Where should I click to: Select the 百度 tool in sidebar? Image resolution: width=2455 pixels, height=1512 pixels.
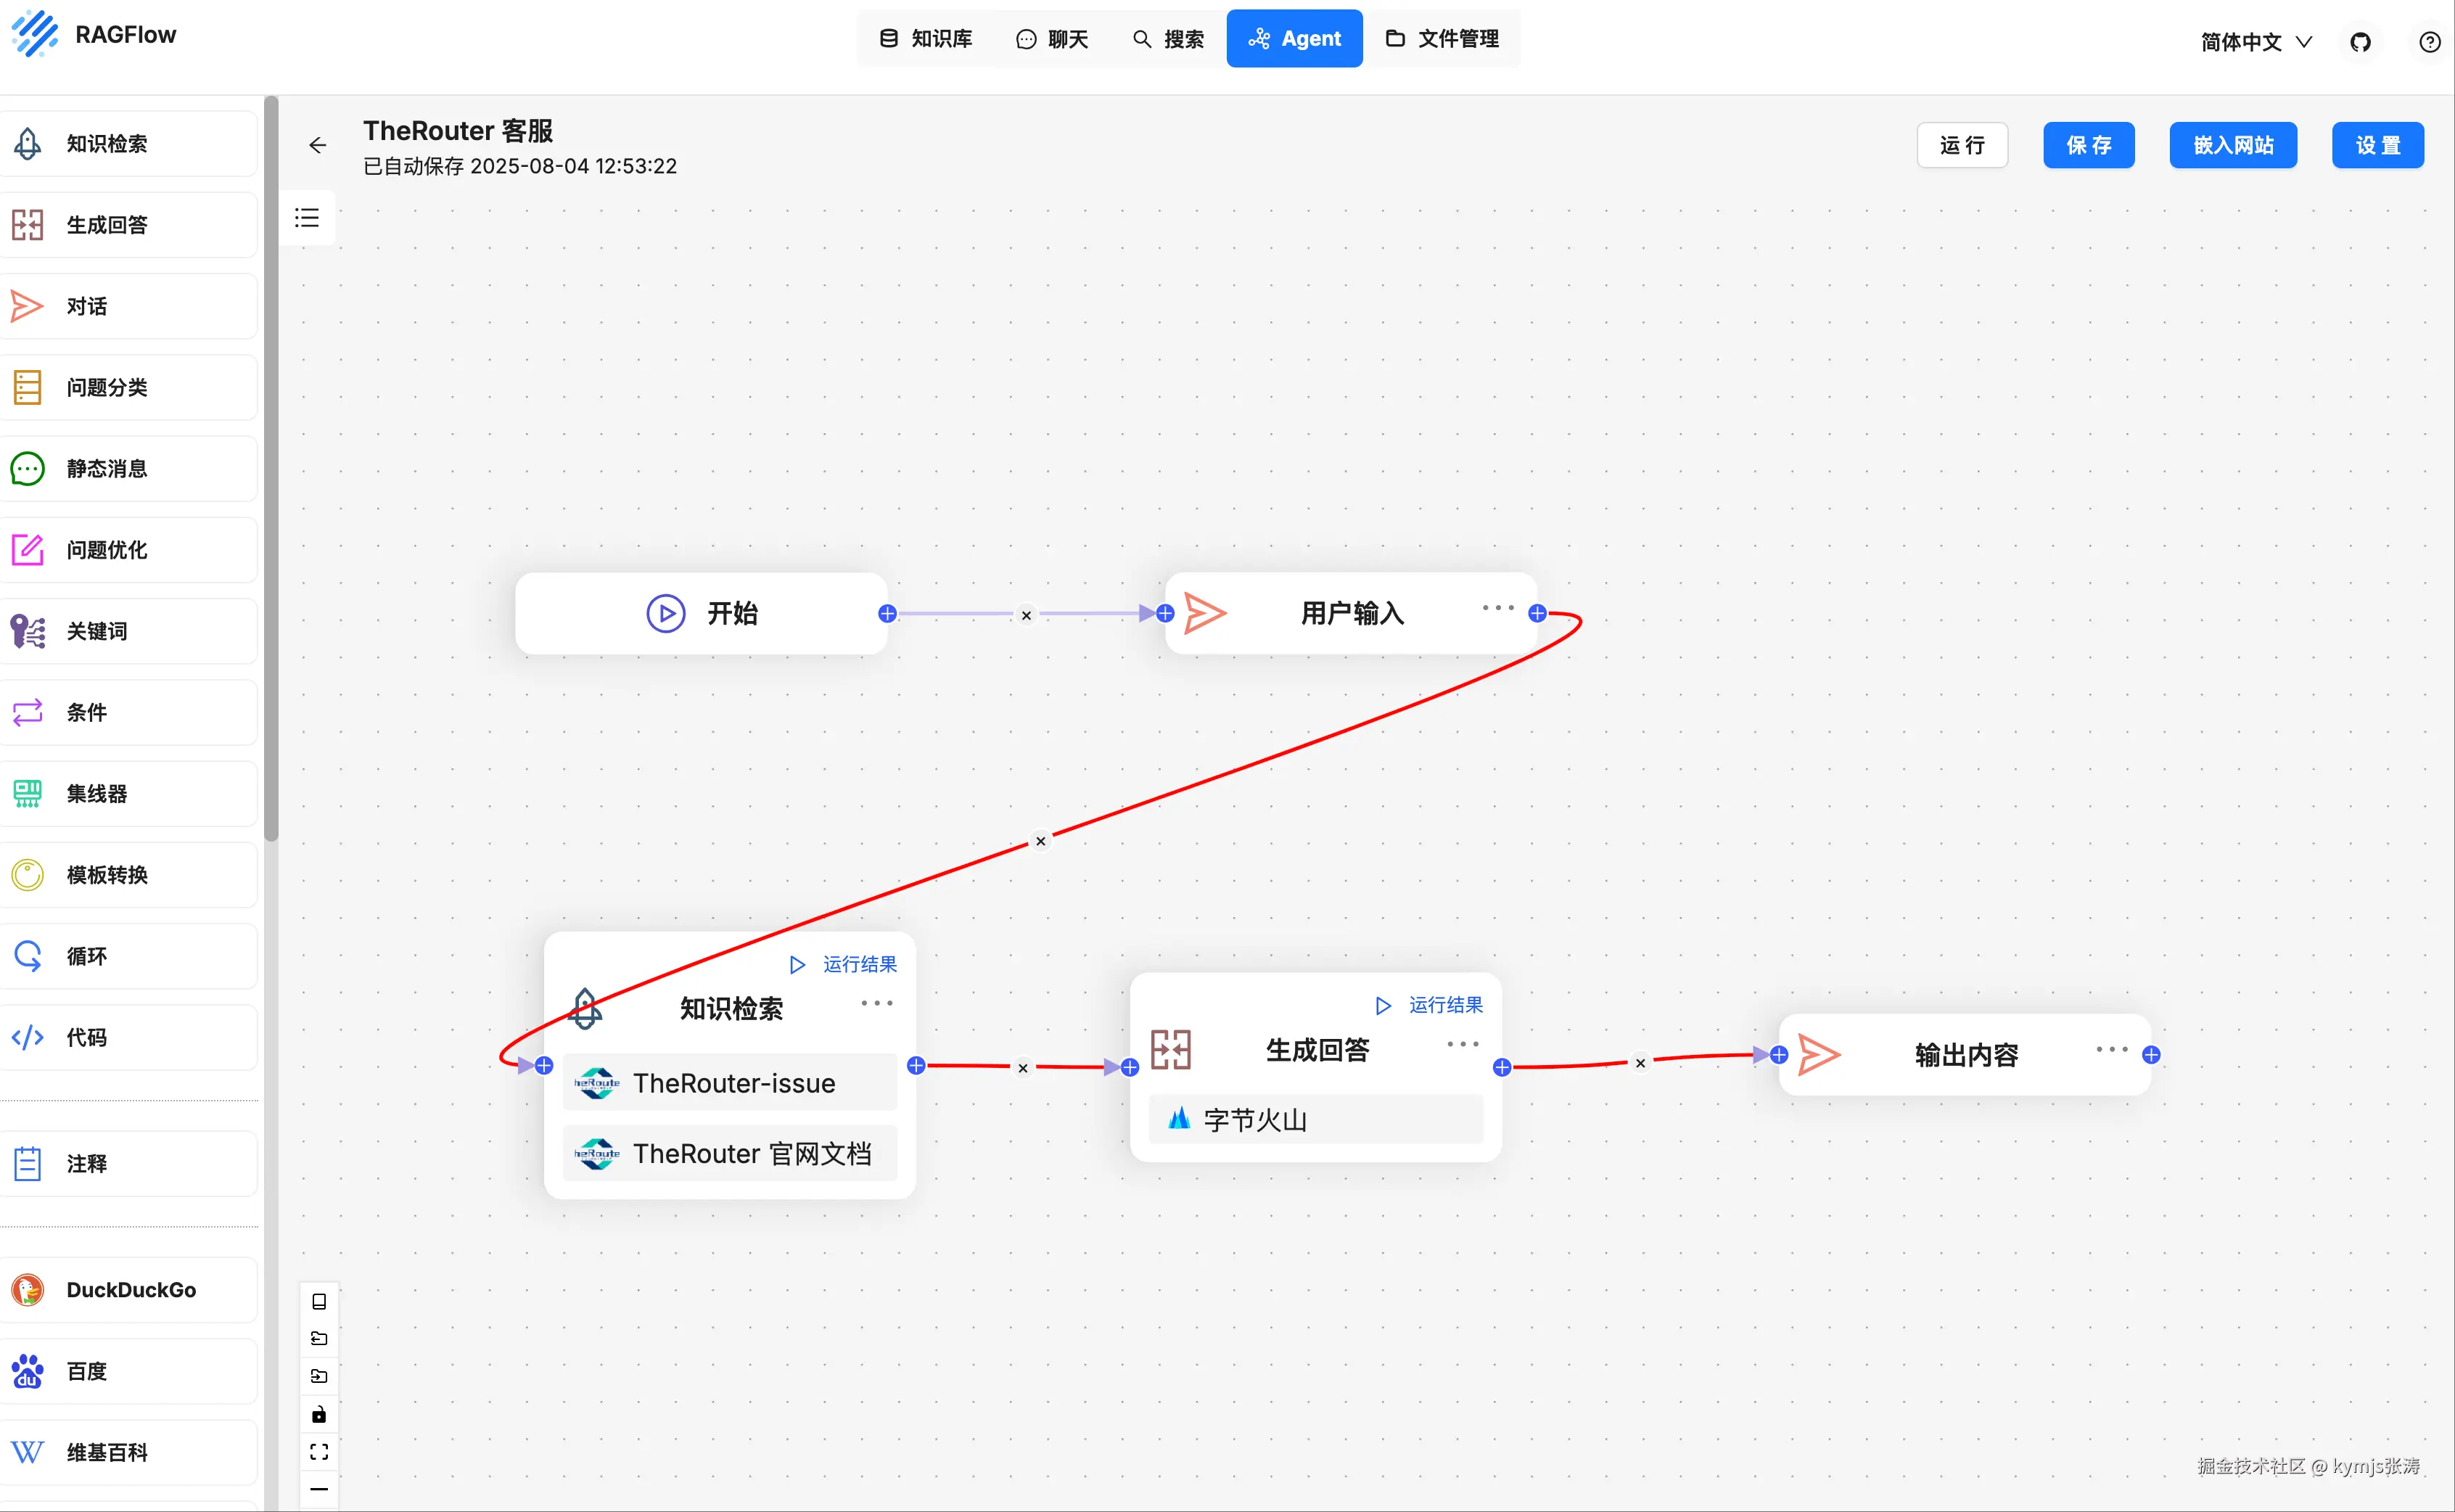coord(129,1371)
